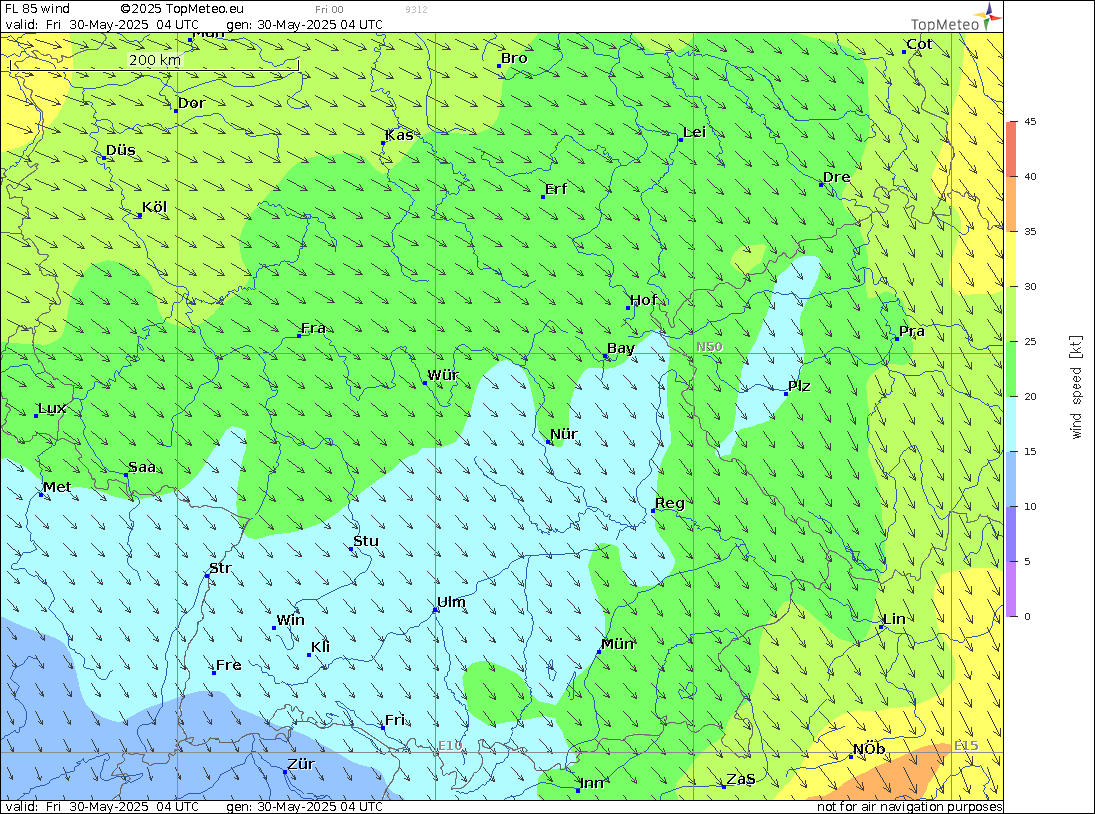The image size is (1095, 814).
Task: Click the FL 85 wind title
Action: coord(38,9)
